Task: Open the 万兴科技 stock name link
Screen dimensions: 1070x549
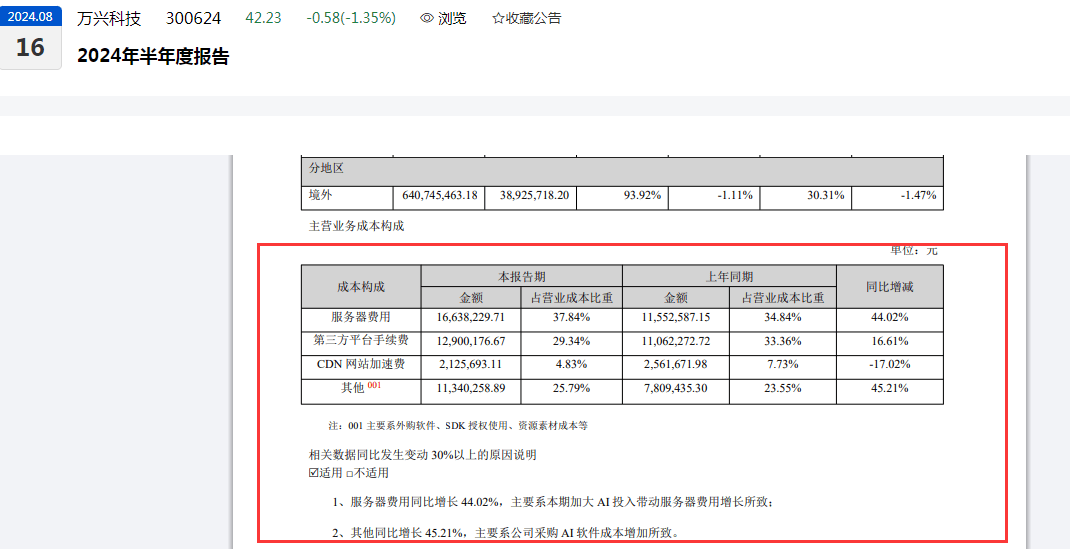Action: coord(109,18)
